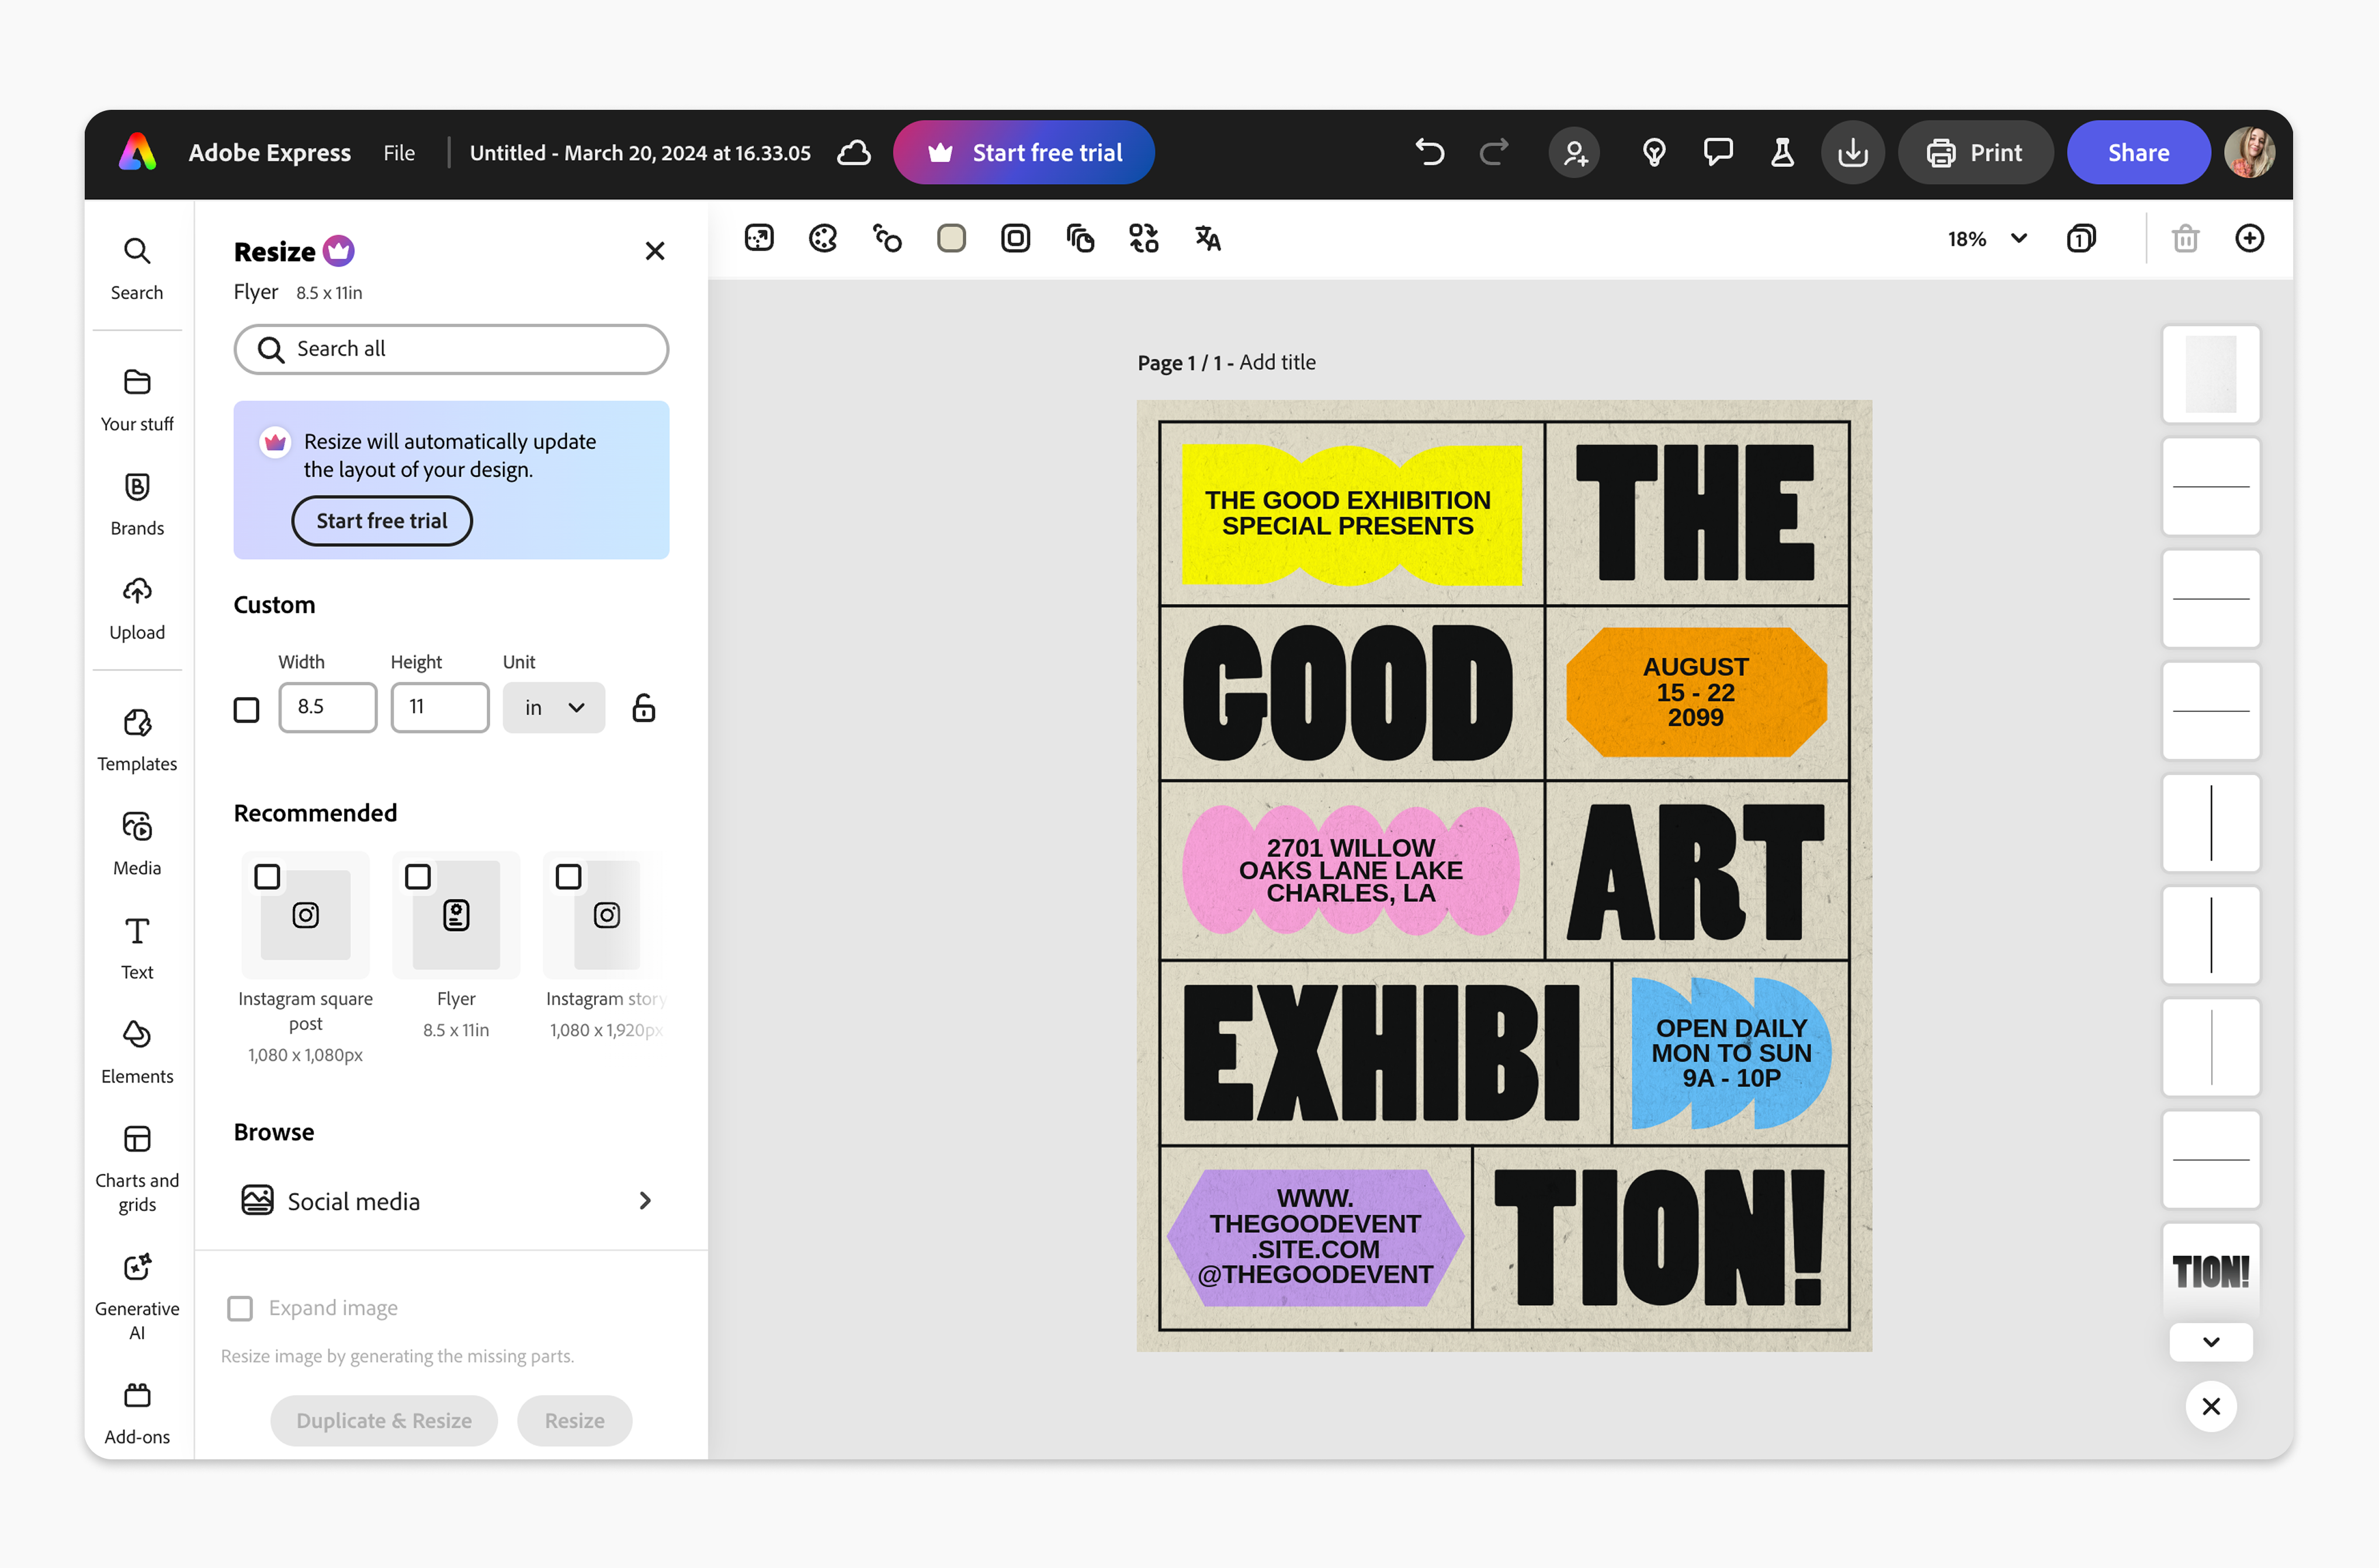Expand the Social media browse category
Screen dimensions: 2379x1568
[450, 1201]
